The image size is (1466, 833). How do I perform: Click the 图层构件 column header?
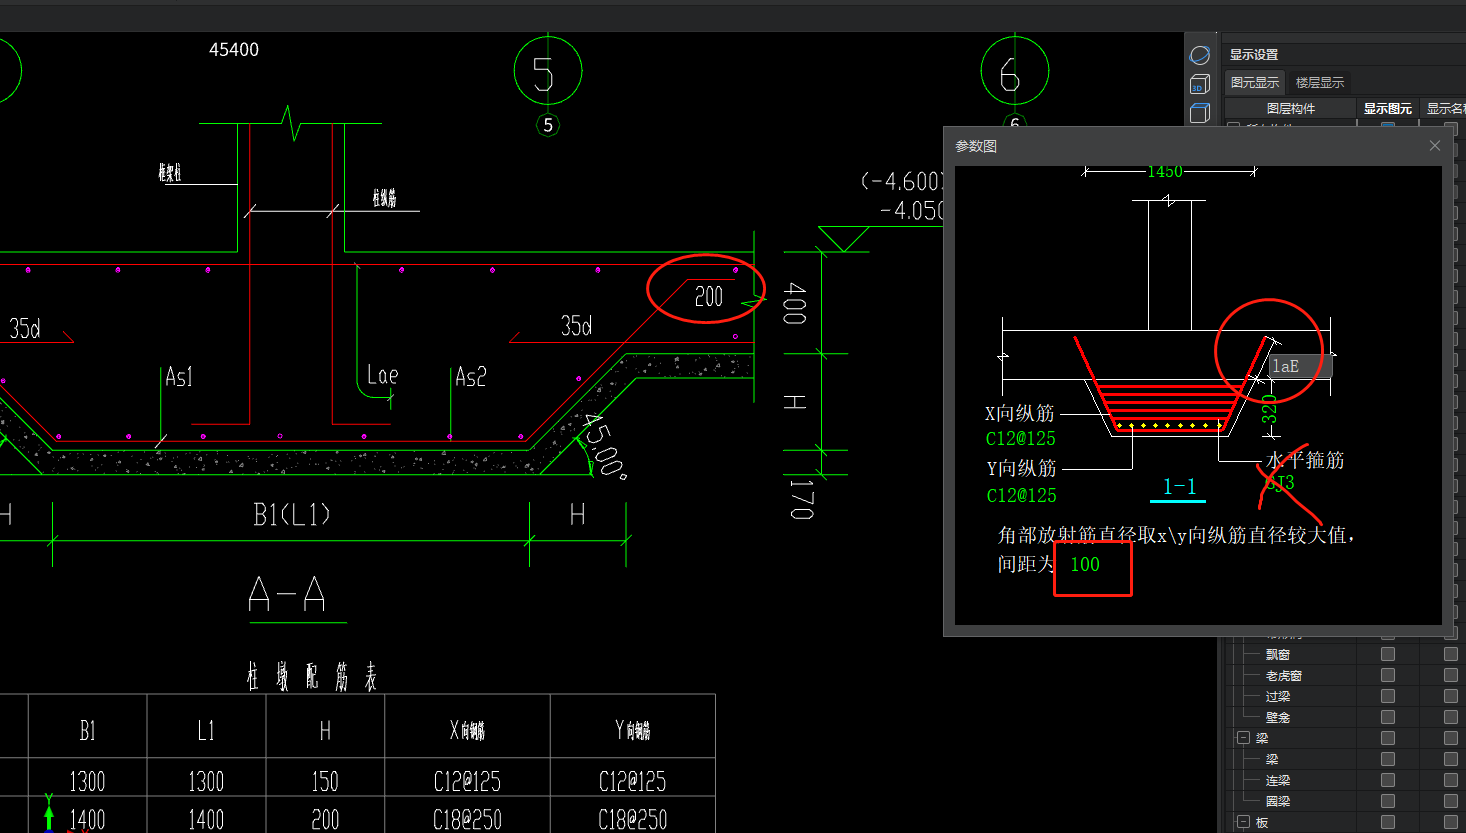pyautogui.click(x=1291, y=108)
